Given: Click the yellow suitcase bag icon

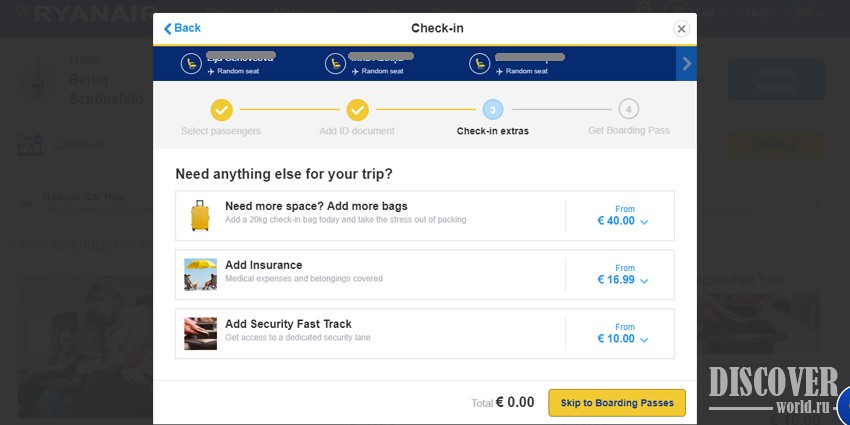Looking at the screenshot, I should pyautogui.click(x=200, y=215).
